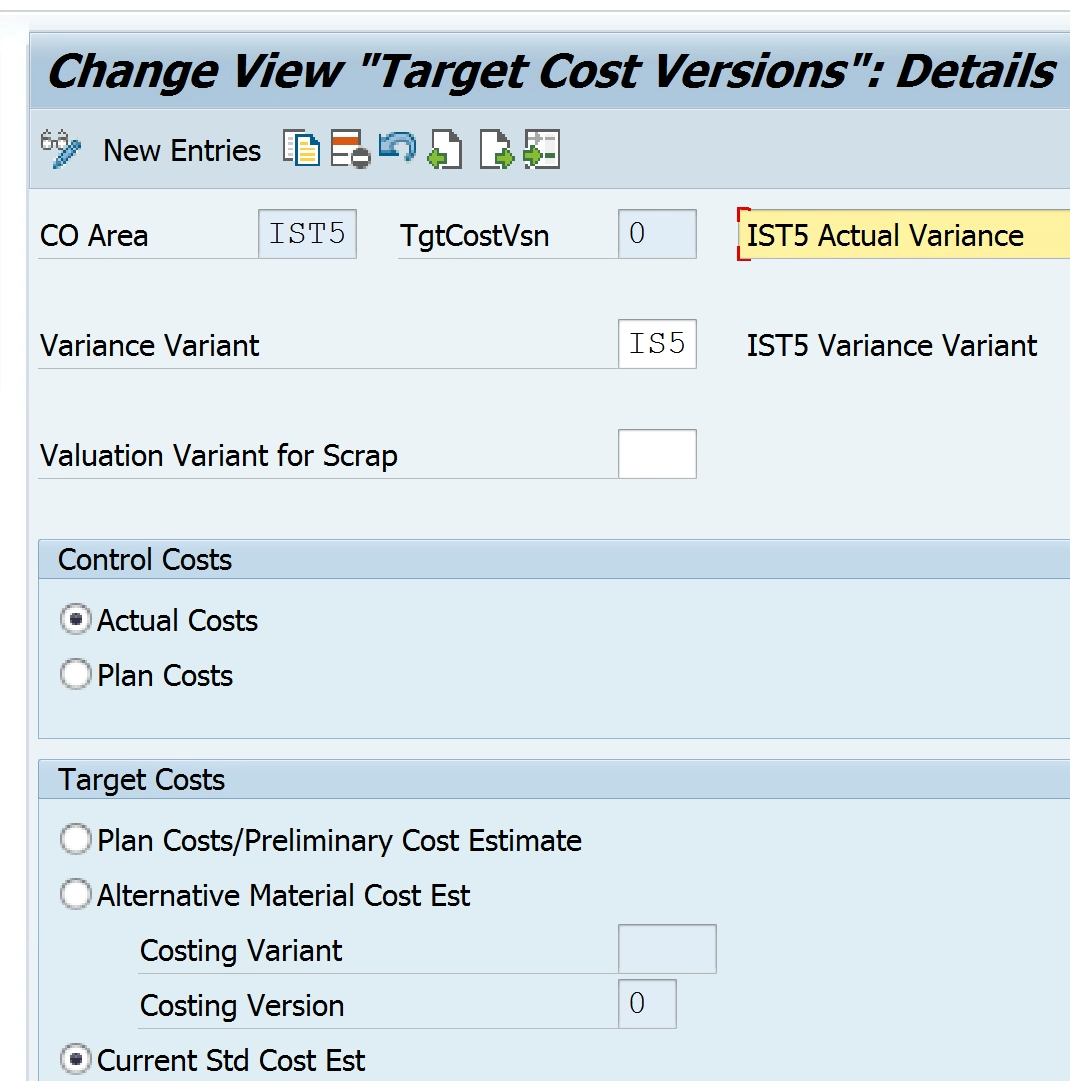Go to the Previous Entry icon
1070x1081 pixels.
445,150
